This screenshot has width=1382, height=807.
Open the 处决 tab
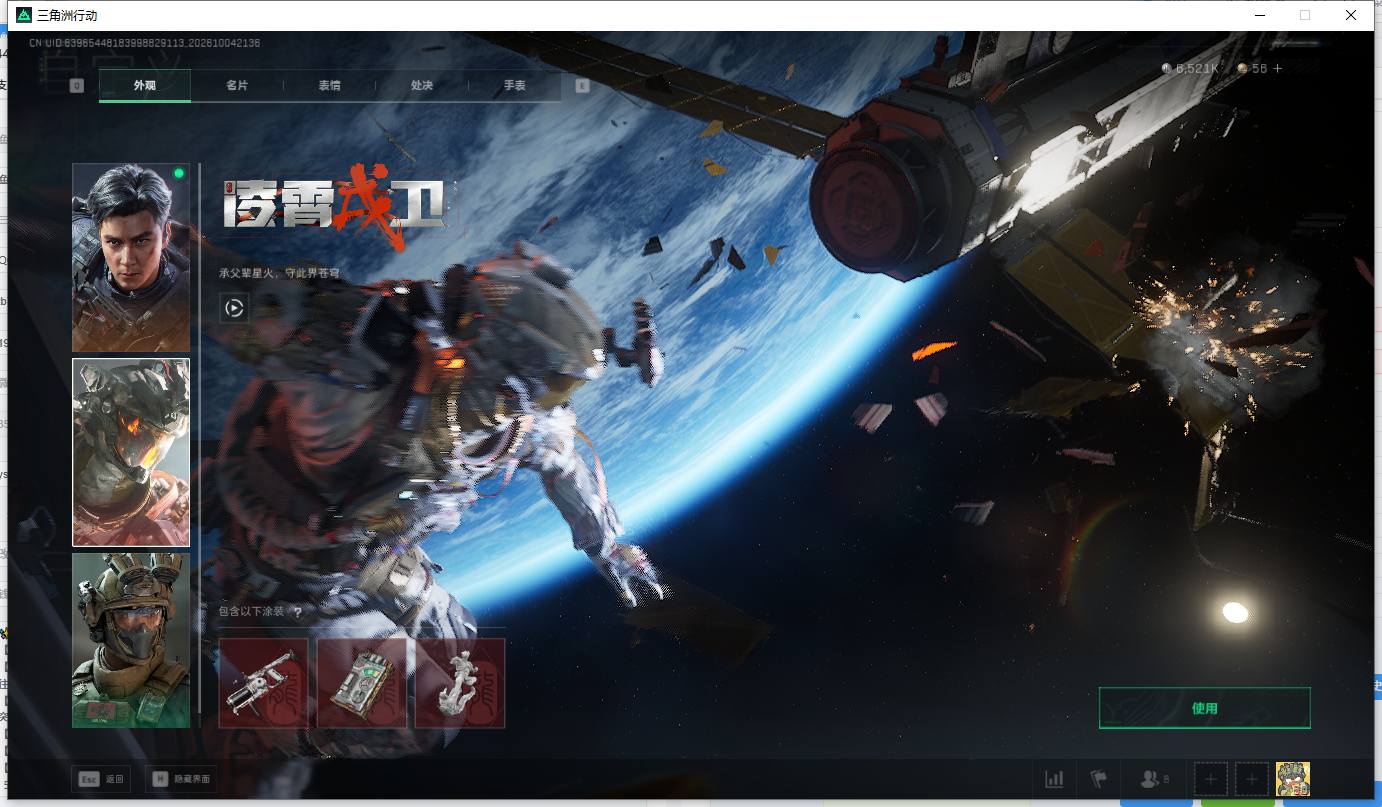click(x=422, y=86)
